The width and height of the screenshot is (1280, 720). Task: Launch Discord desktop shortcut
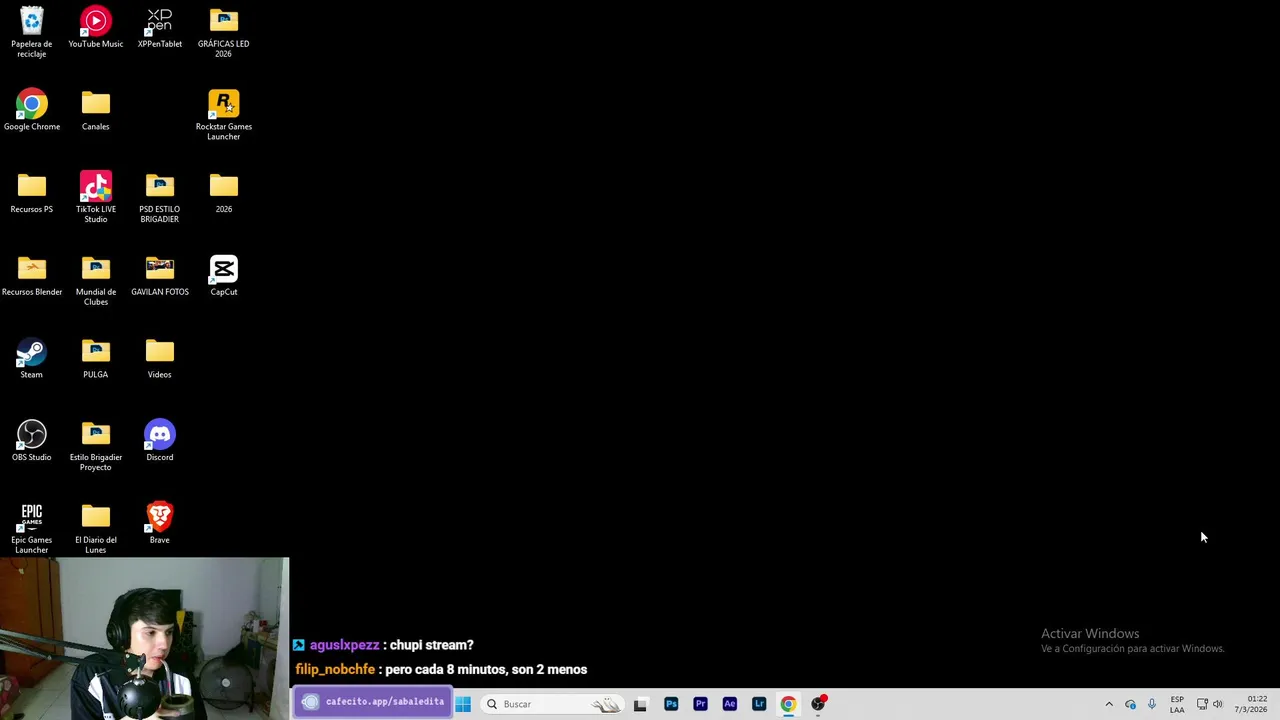(160, 441)
